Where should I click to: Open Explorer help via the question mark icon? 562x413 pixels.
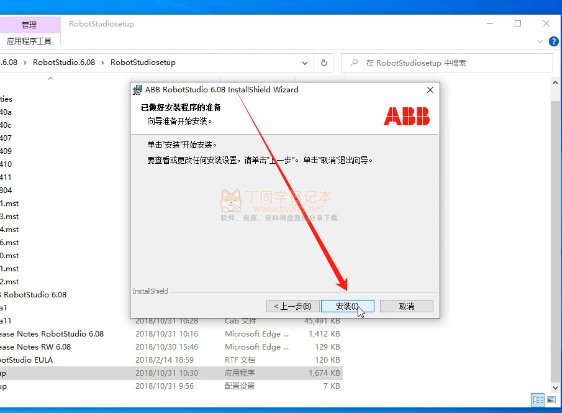point(554,41)
